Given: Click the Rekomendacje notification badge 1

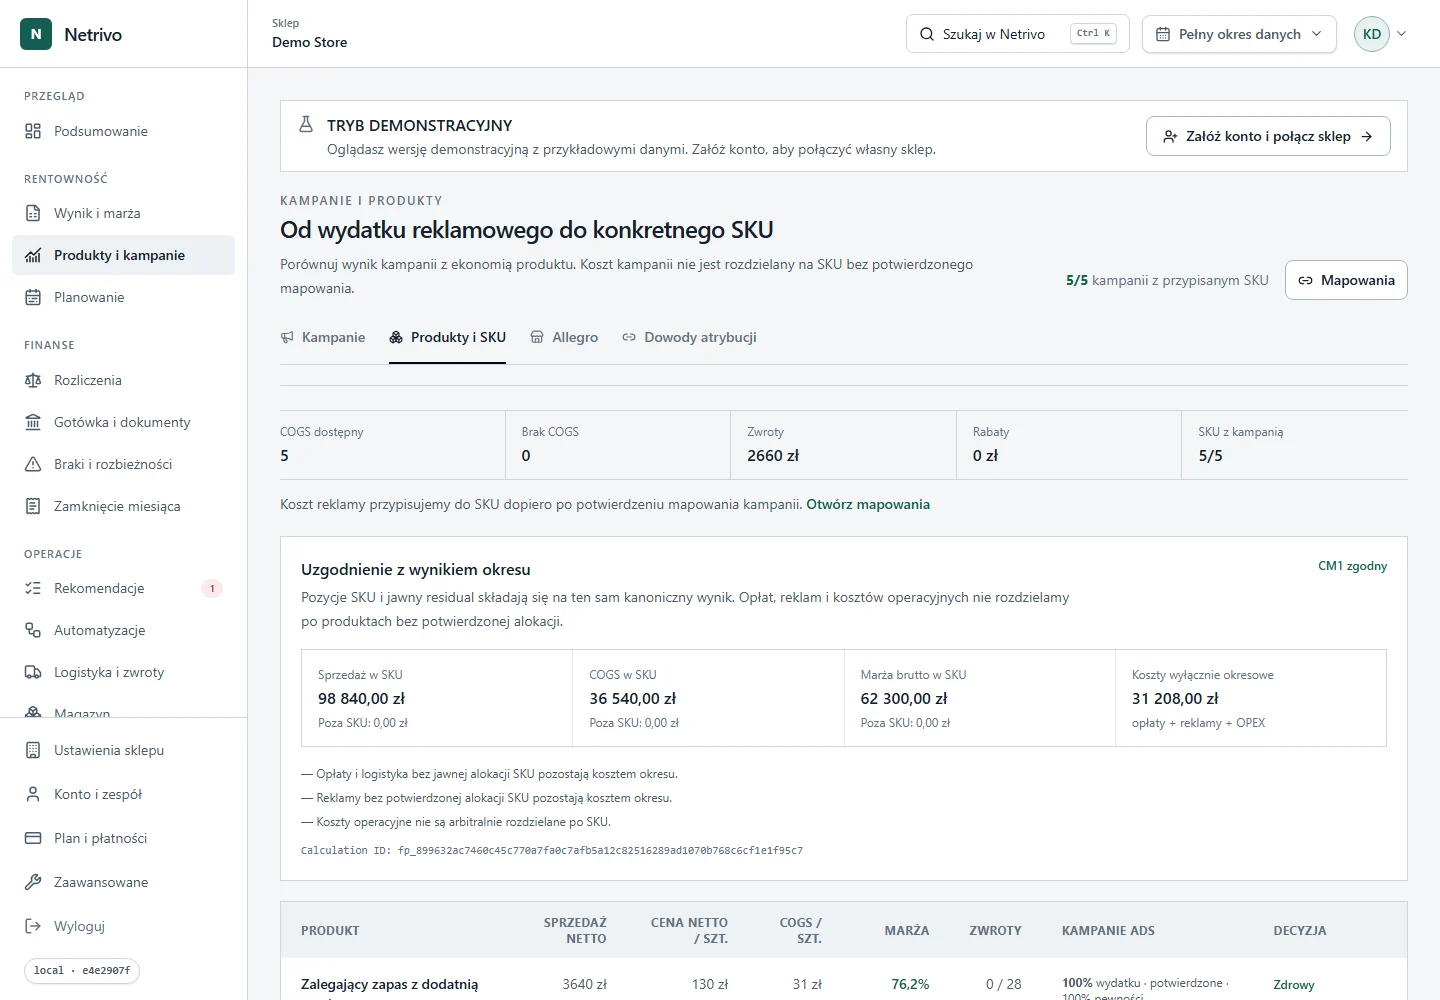Looking at the screenshot, I should 212,588.
